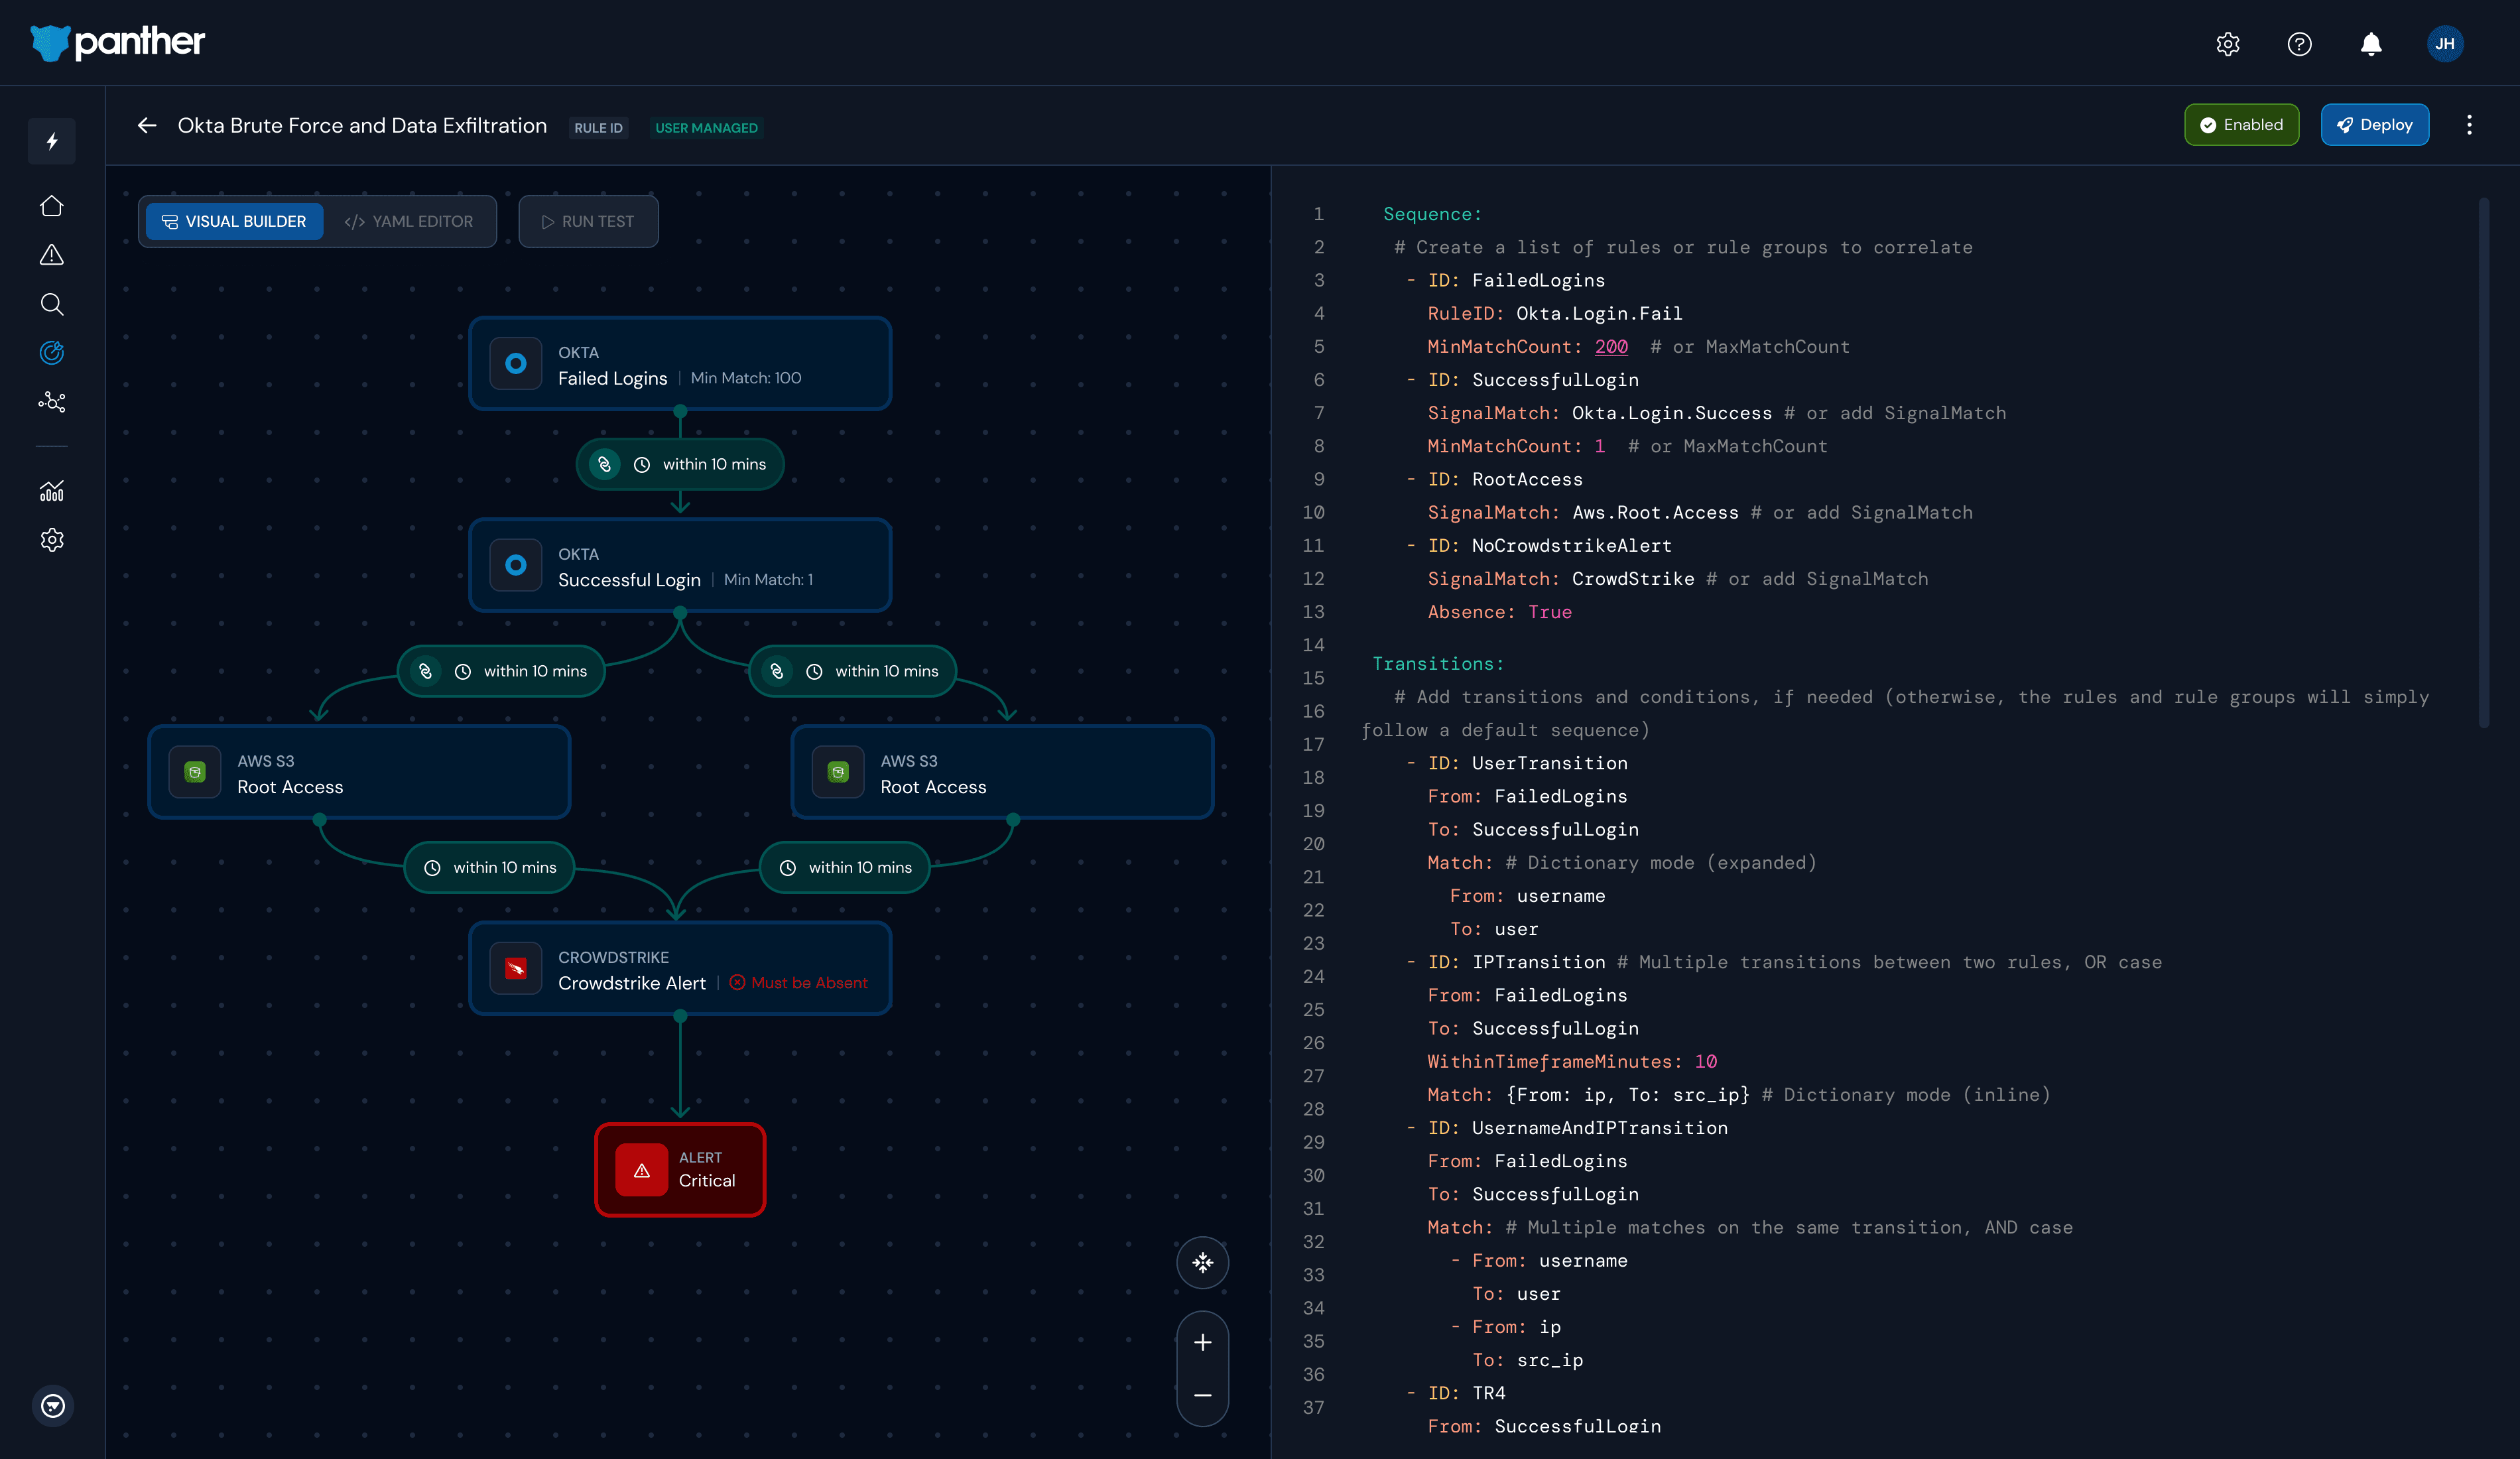Image resolution: width=2520 pixels, height=1459 pixels.
Task: Deploy the rule with the Deploy button
Action: point(2374,125)
